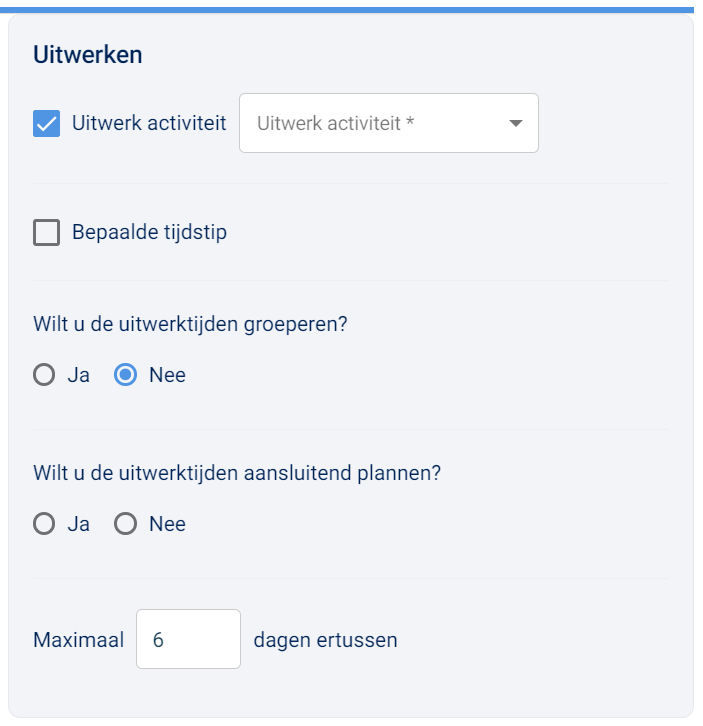Select Nee radio for uitwerktijden groeperen
The width and height of the screenshot is (703, 726).
[x=126, y=375]
